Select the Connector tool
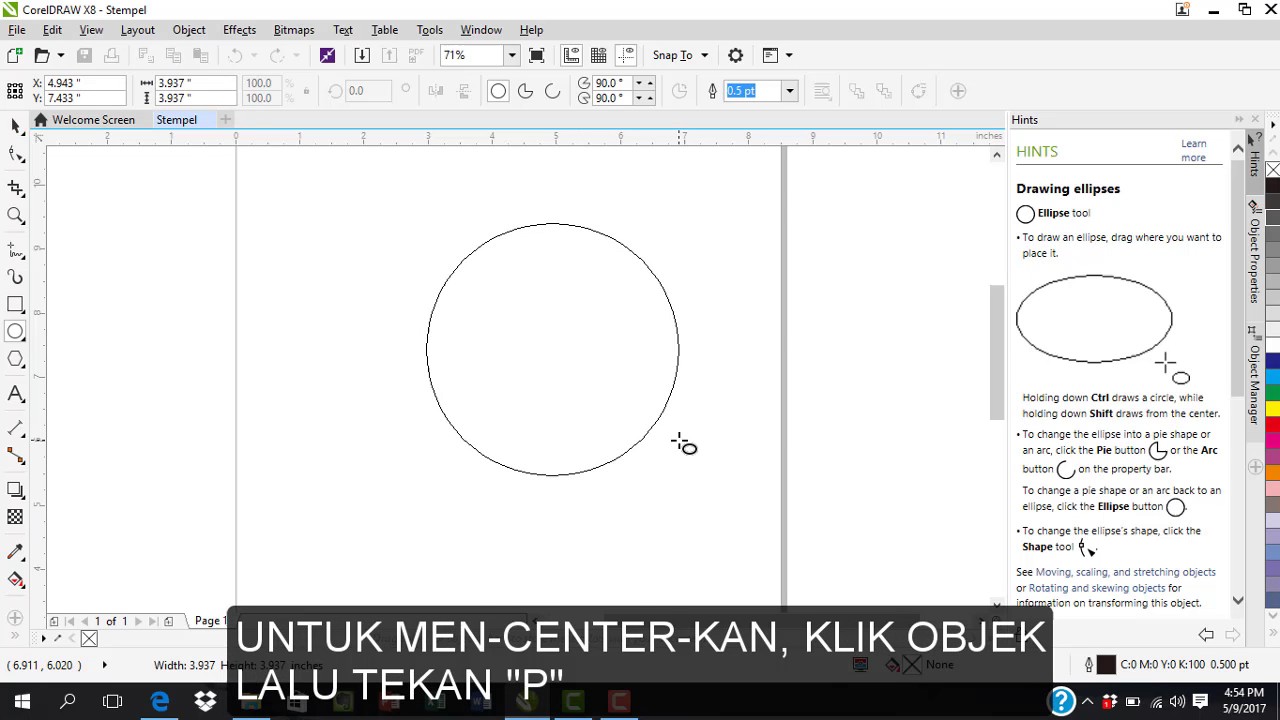The image size is (1280, 720). click(15, 455)
